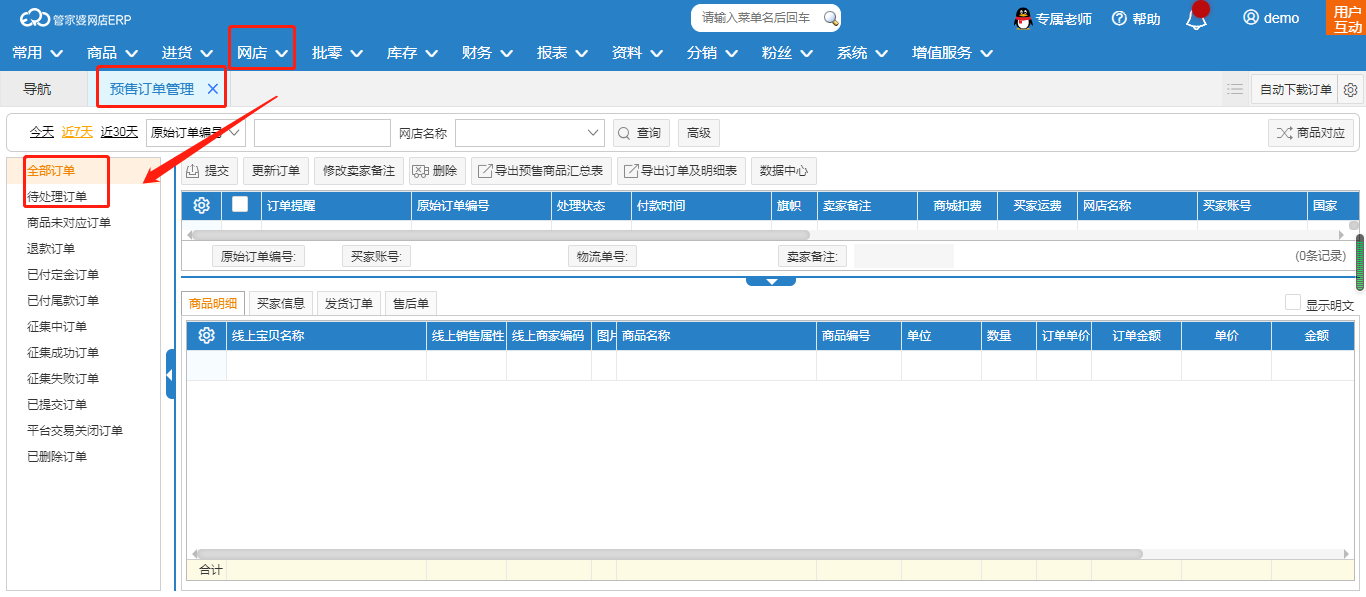Filter by 今天 link
This screenshot has height=597, width=1366.
click(x=41, y=132)
